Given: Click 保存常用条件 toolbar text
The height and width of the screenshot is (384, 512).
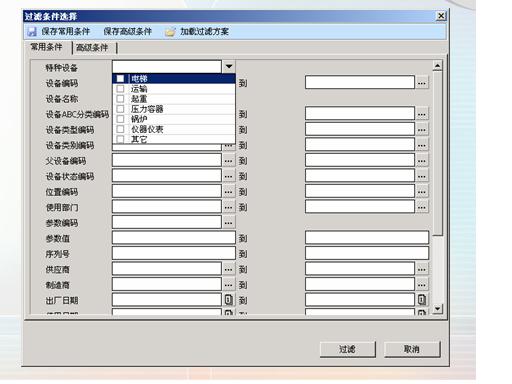Looking at the screenshot, I should pos(66,32).
